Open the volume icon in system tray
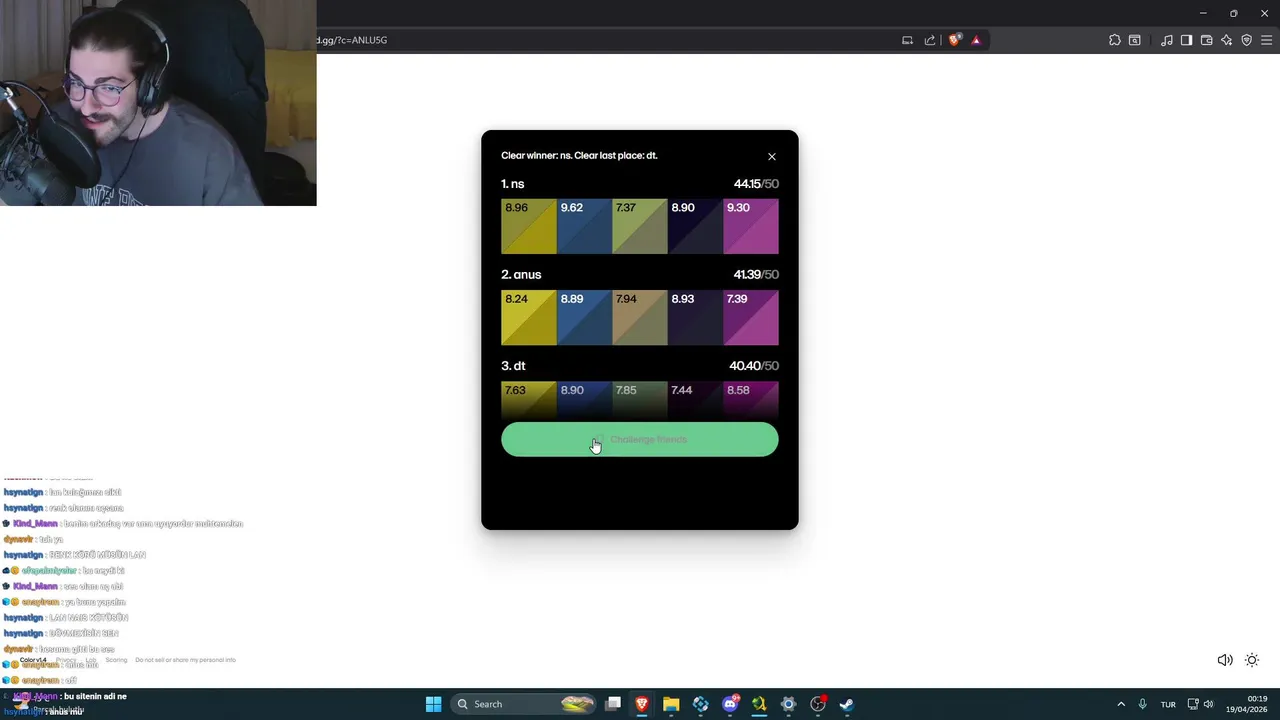 coord(1209,704)
